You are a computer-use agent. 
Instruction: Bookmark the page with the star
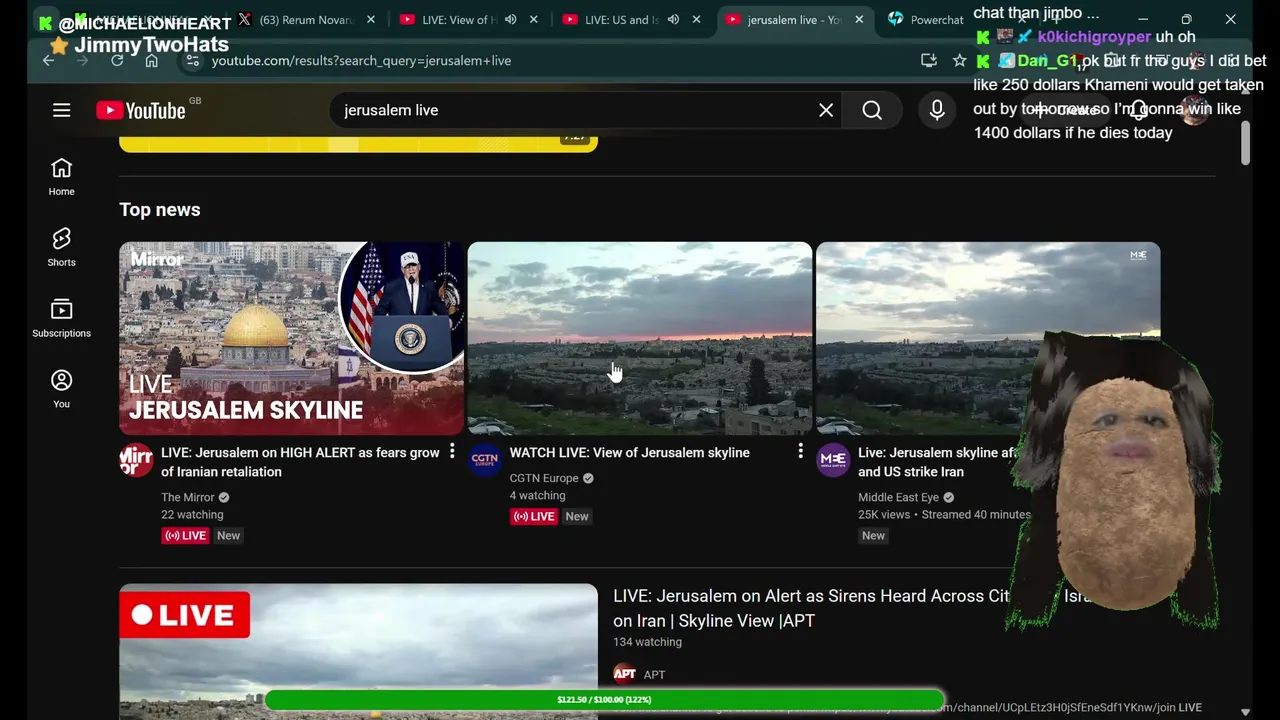tap(960, 60)
